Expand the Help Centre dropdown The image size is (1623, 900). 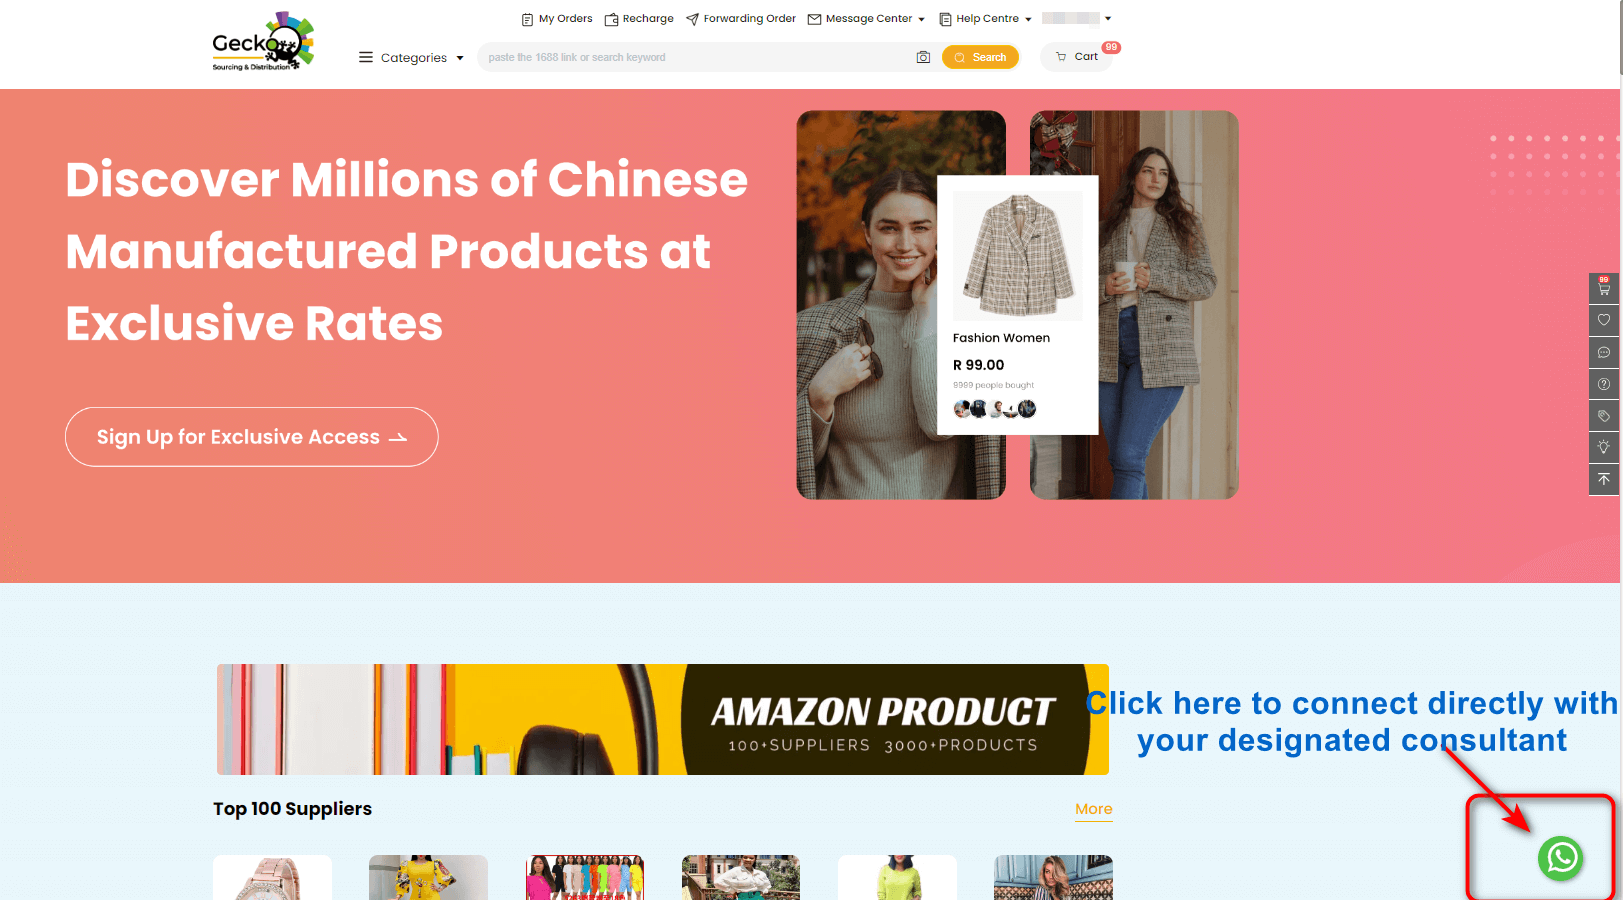(x=985, y=19)
